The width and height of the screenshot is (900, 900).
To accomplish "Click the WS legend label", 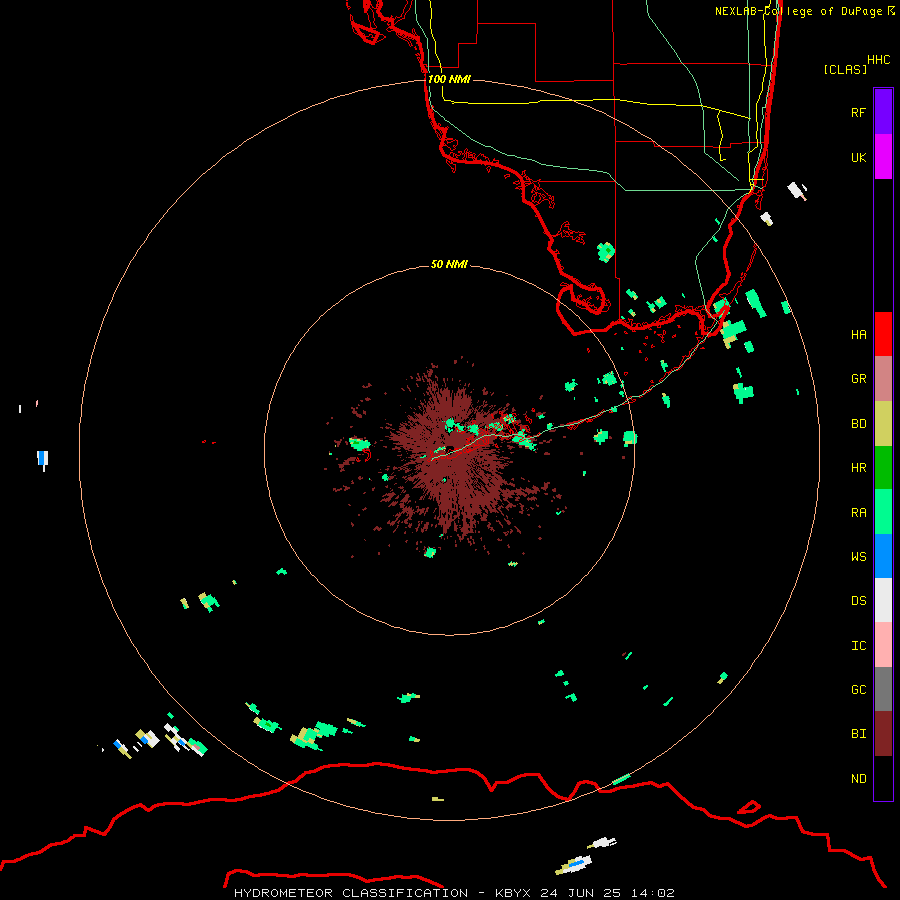I will (858, 556).
